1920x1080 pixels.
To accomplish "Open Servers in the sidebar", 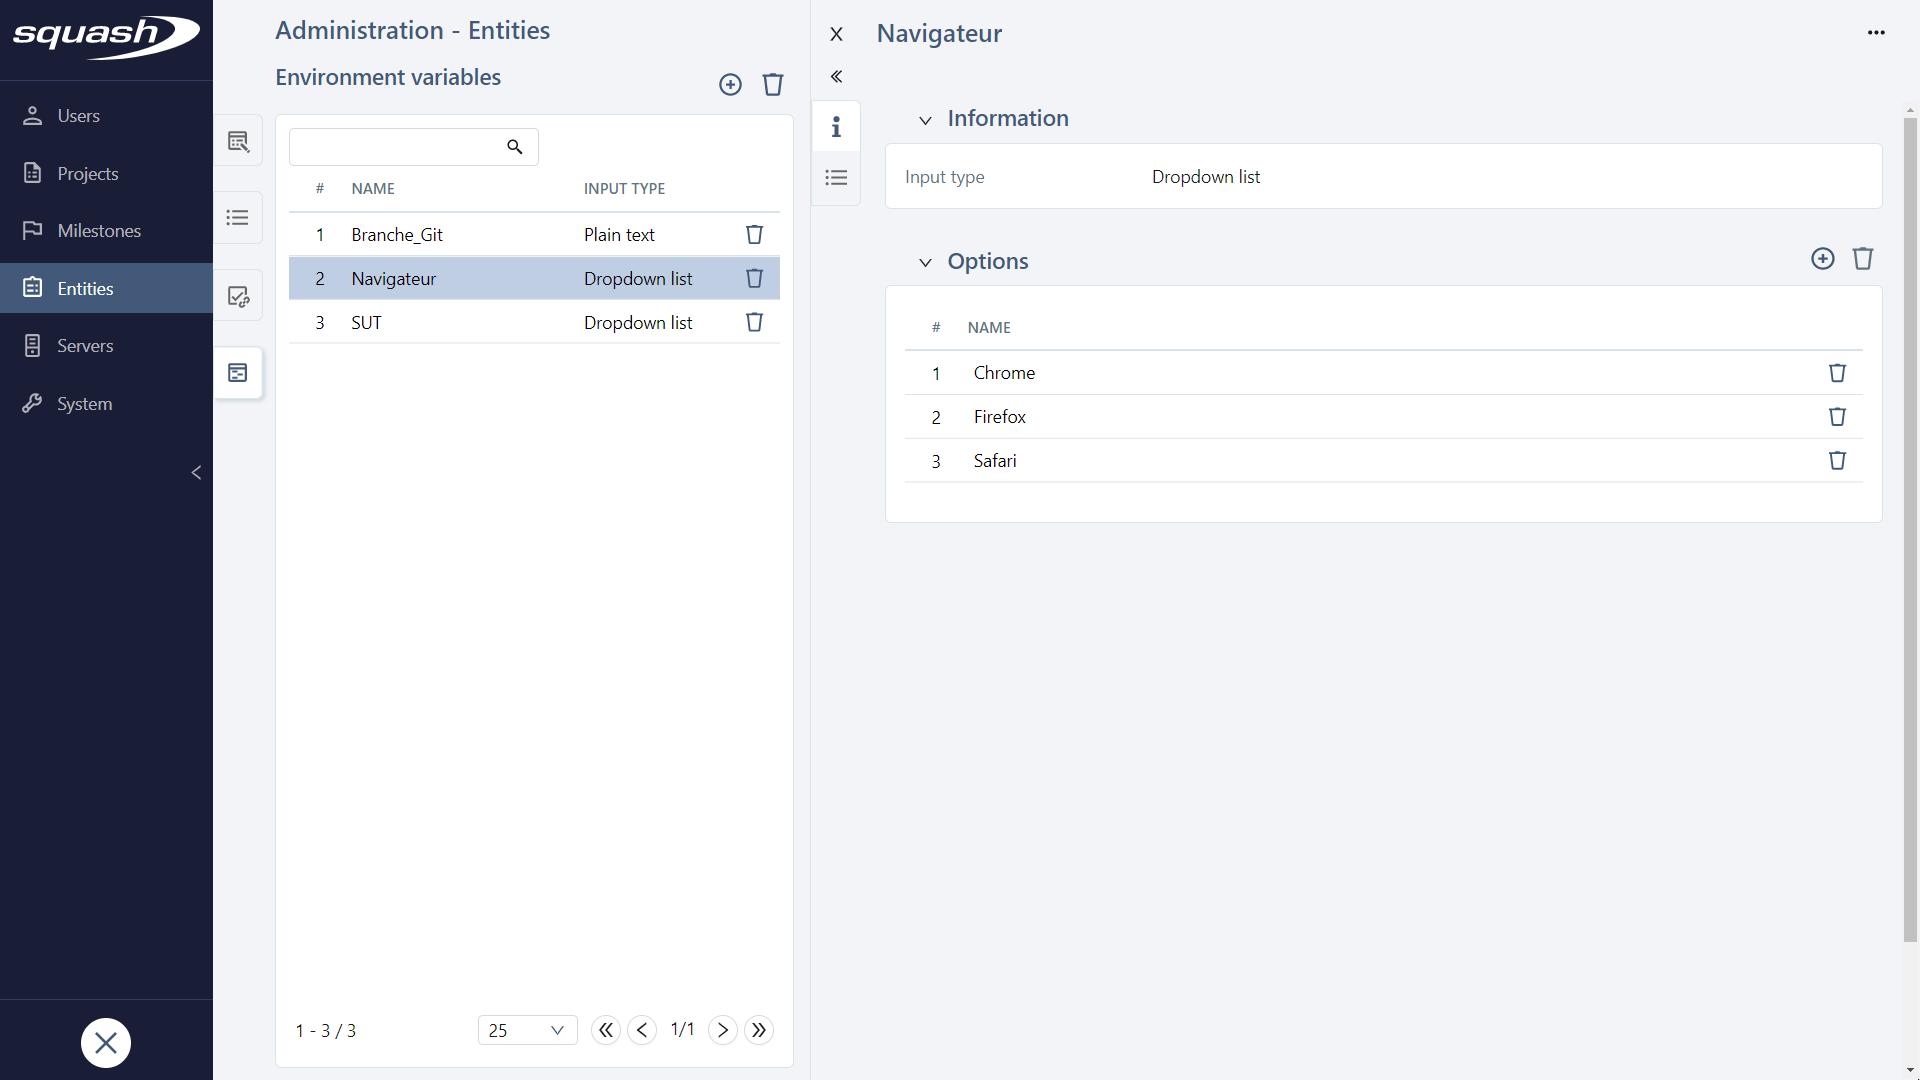I will click(x=85, y=346).
